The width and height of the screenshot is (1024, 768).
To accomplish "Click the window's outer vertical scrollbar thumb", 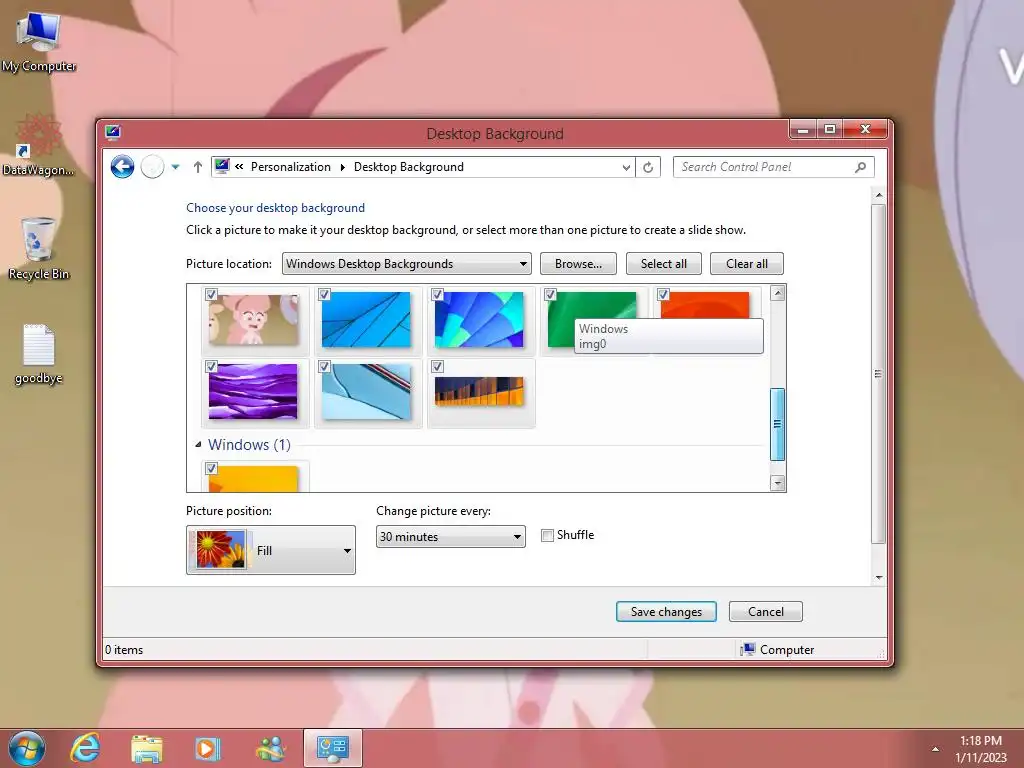I will click(x=878, y=374).
